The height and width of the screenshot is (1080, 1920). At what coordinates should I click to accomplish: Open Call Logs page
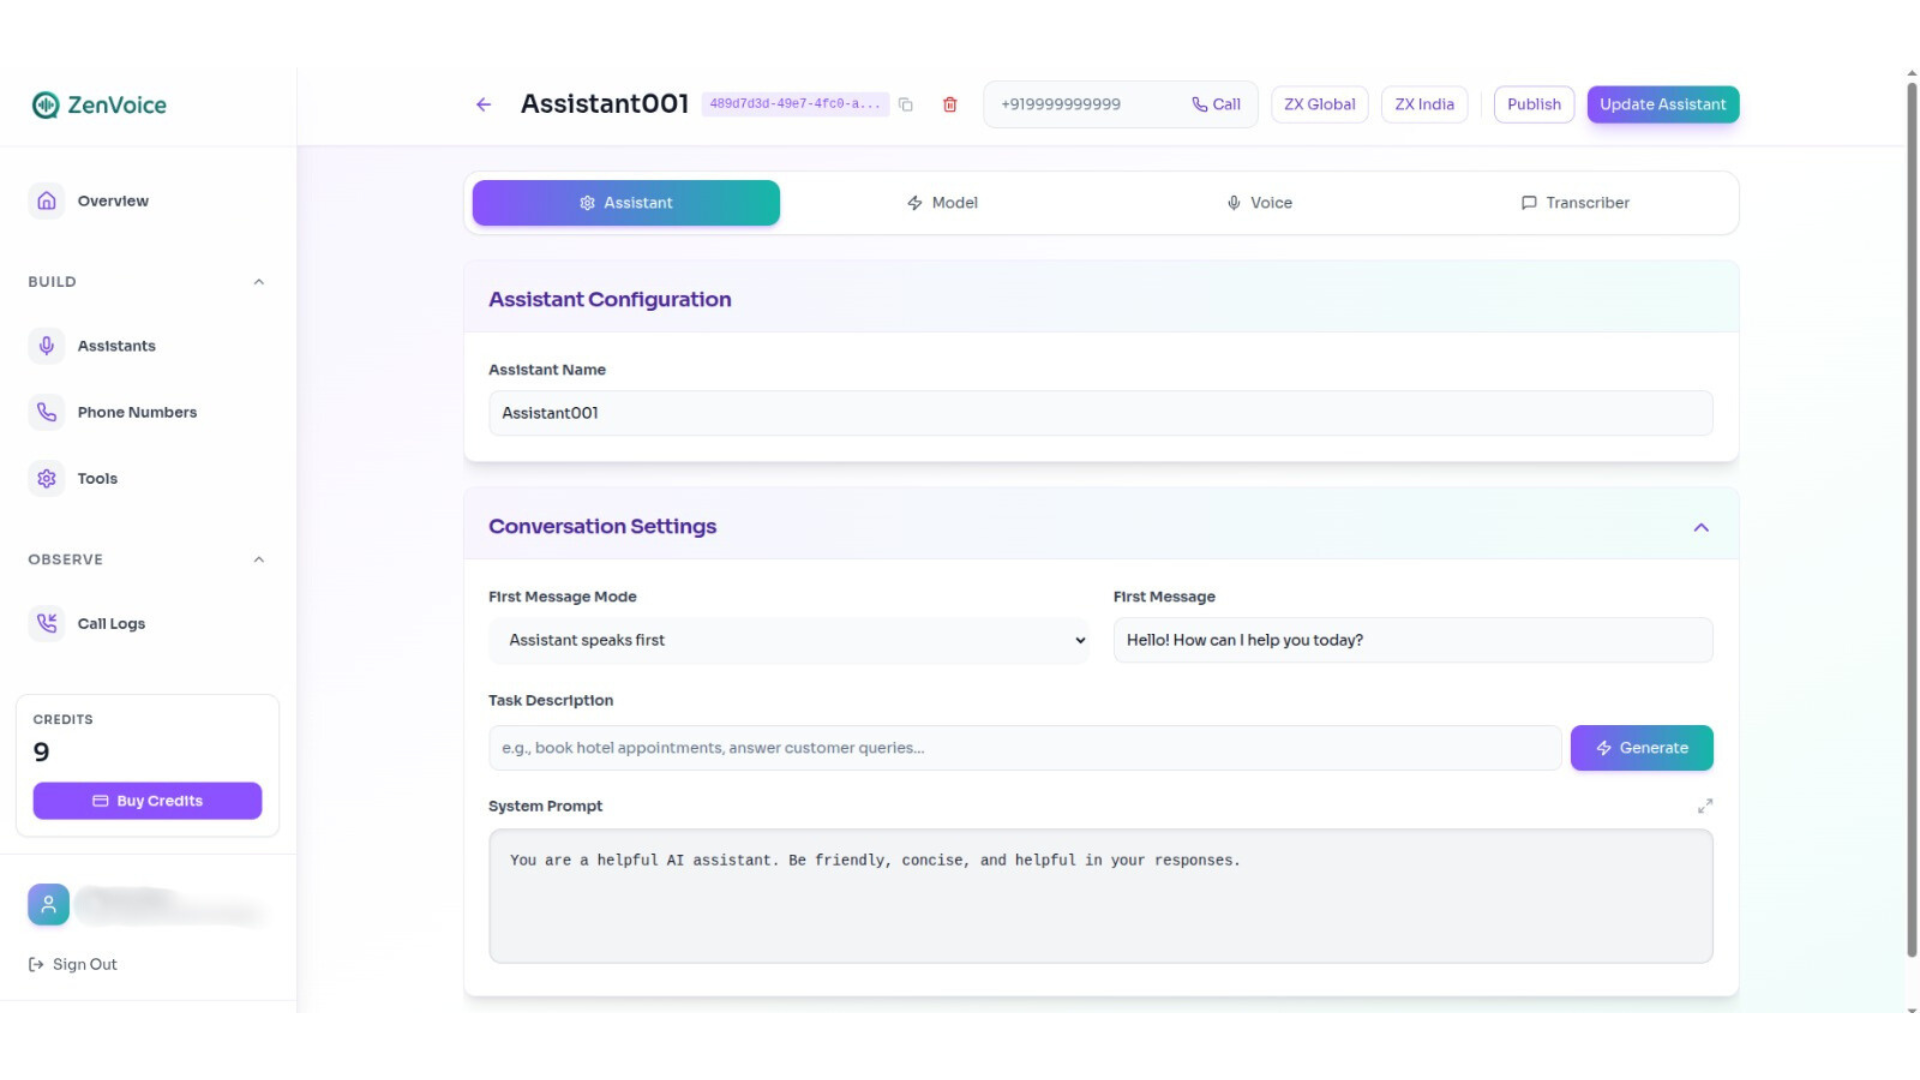pos(111,624)
